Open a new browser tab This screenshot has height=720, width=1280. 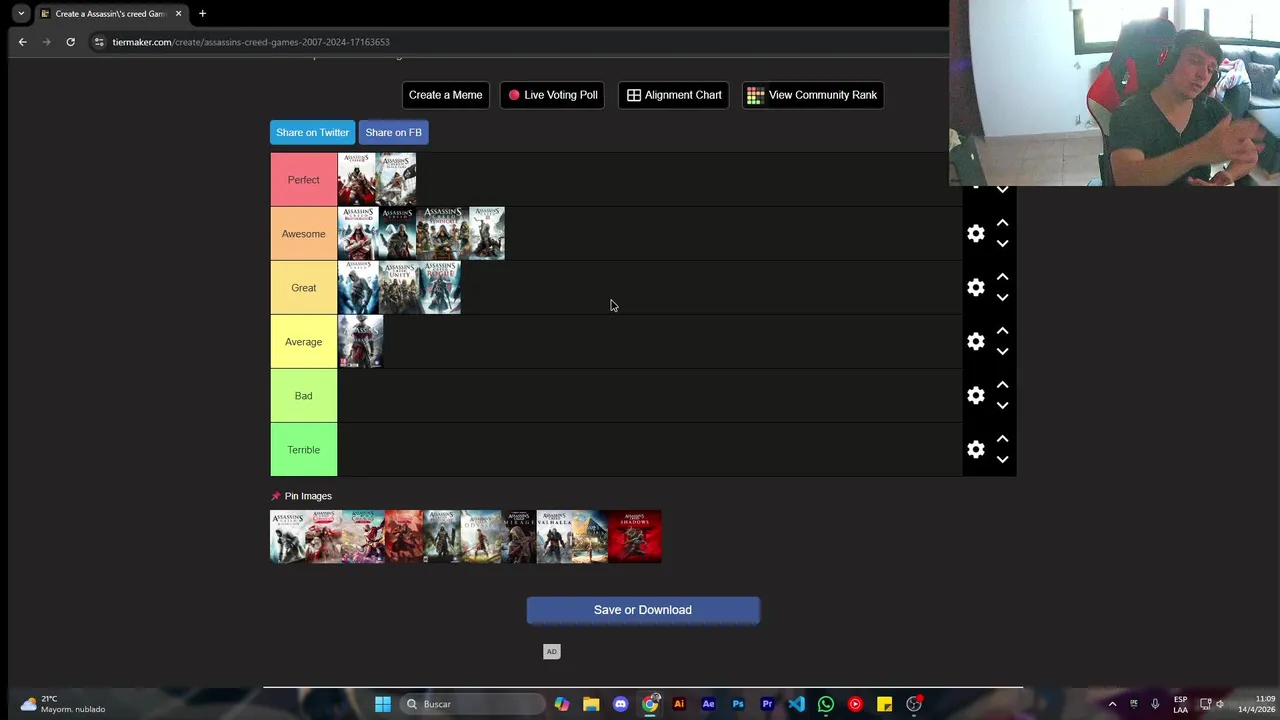coord(202,14)
